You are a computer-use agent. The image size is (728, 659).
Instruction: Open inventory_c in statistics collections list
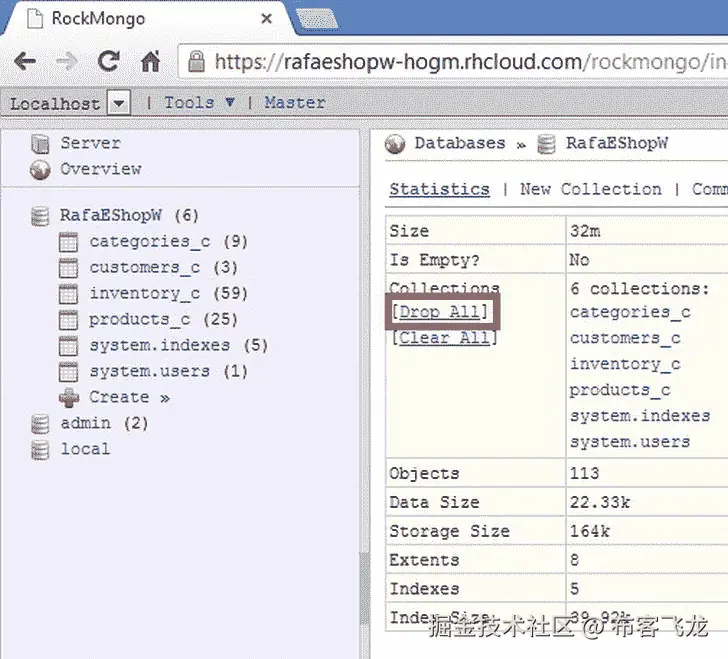(x=625, y=365)
